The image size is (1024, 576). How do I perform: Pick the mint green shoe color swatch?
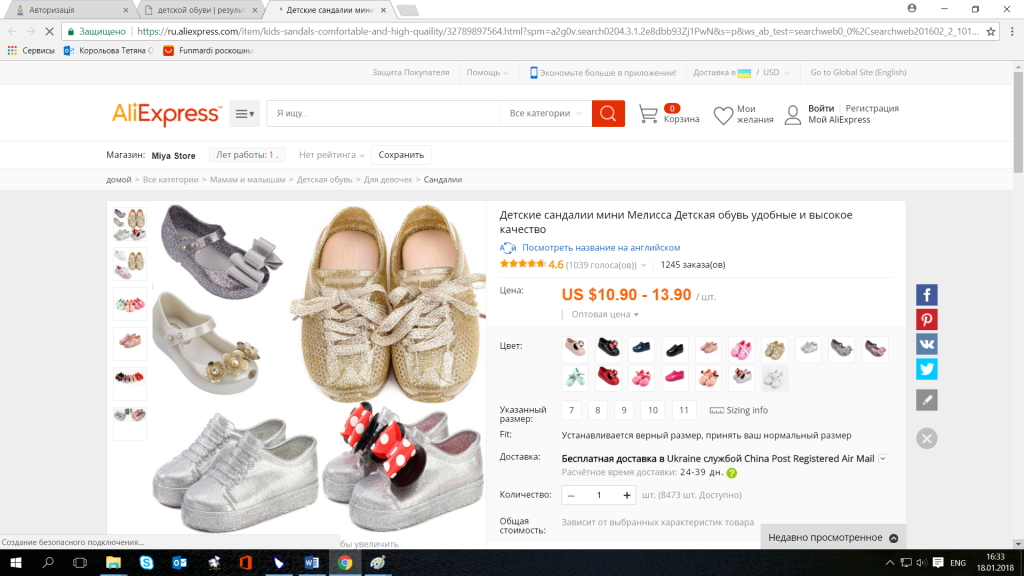[x=575, y=377]
